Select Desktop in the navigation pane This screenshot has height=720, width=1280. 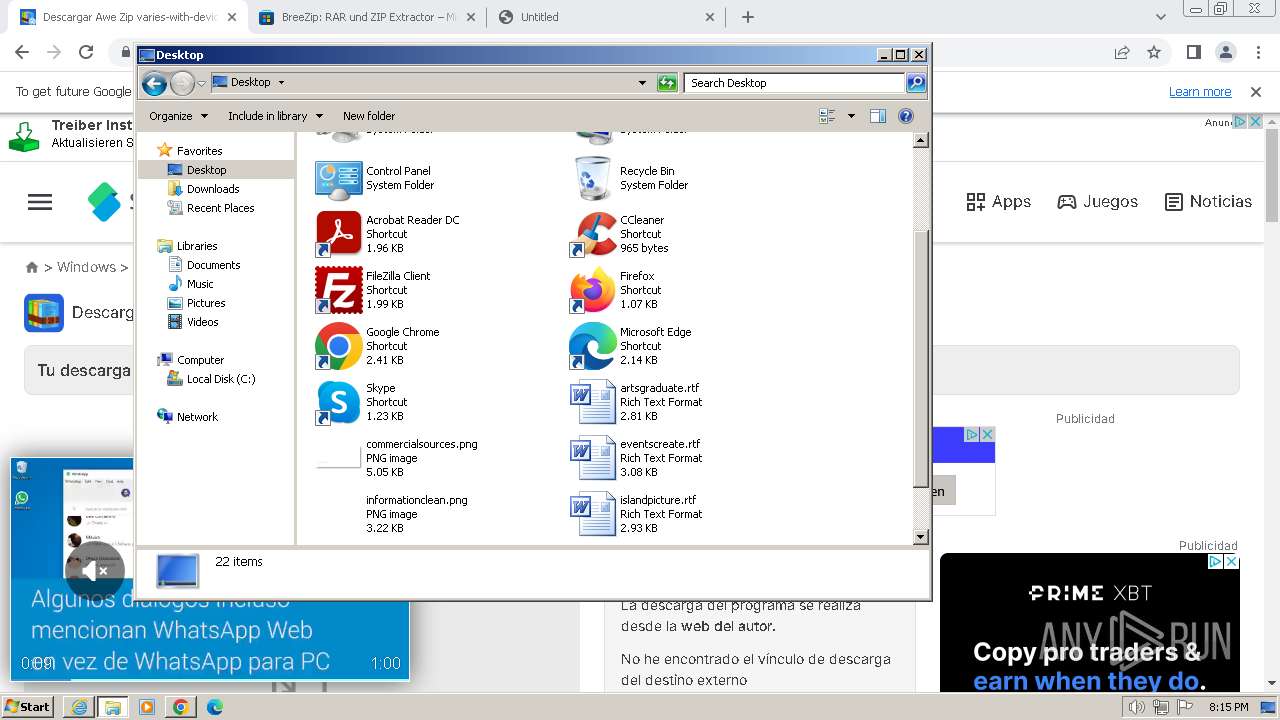pyautogui.click(x=206, y=170)
